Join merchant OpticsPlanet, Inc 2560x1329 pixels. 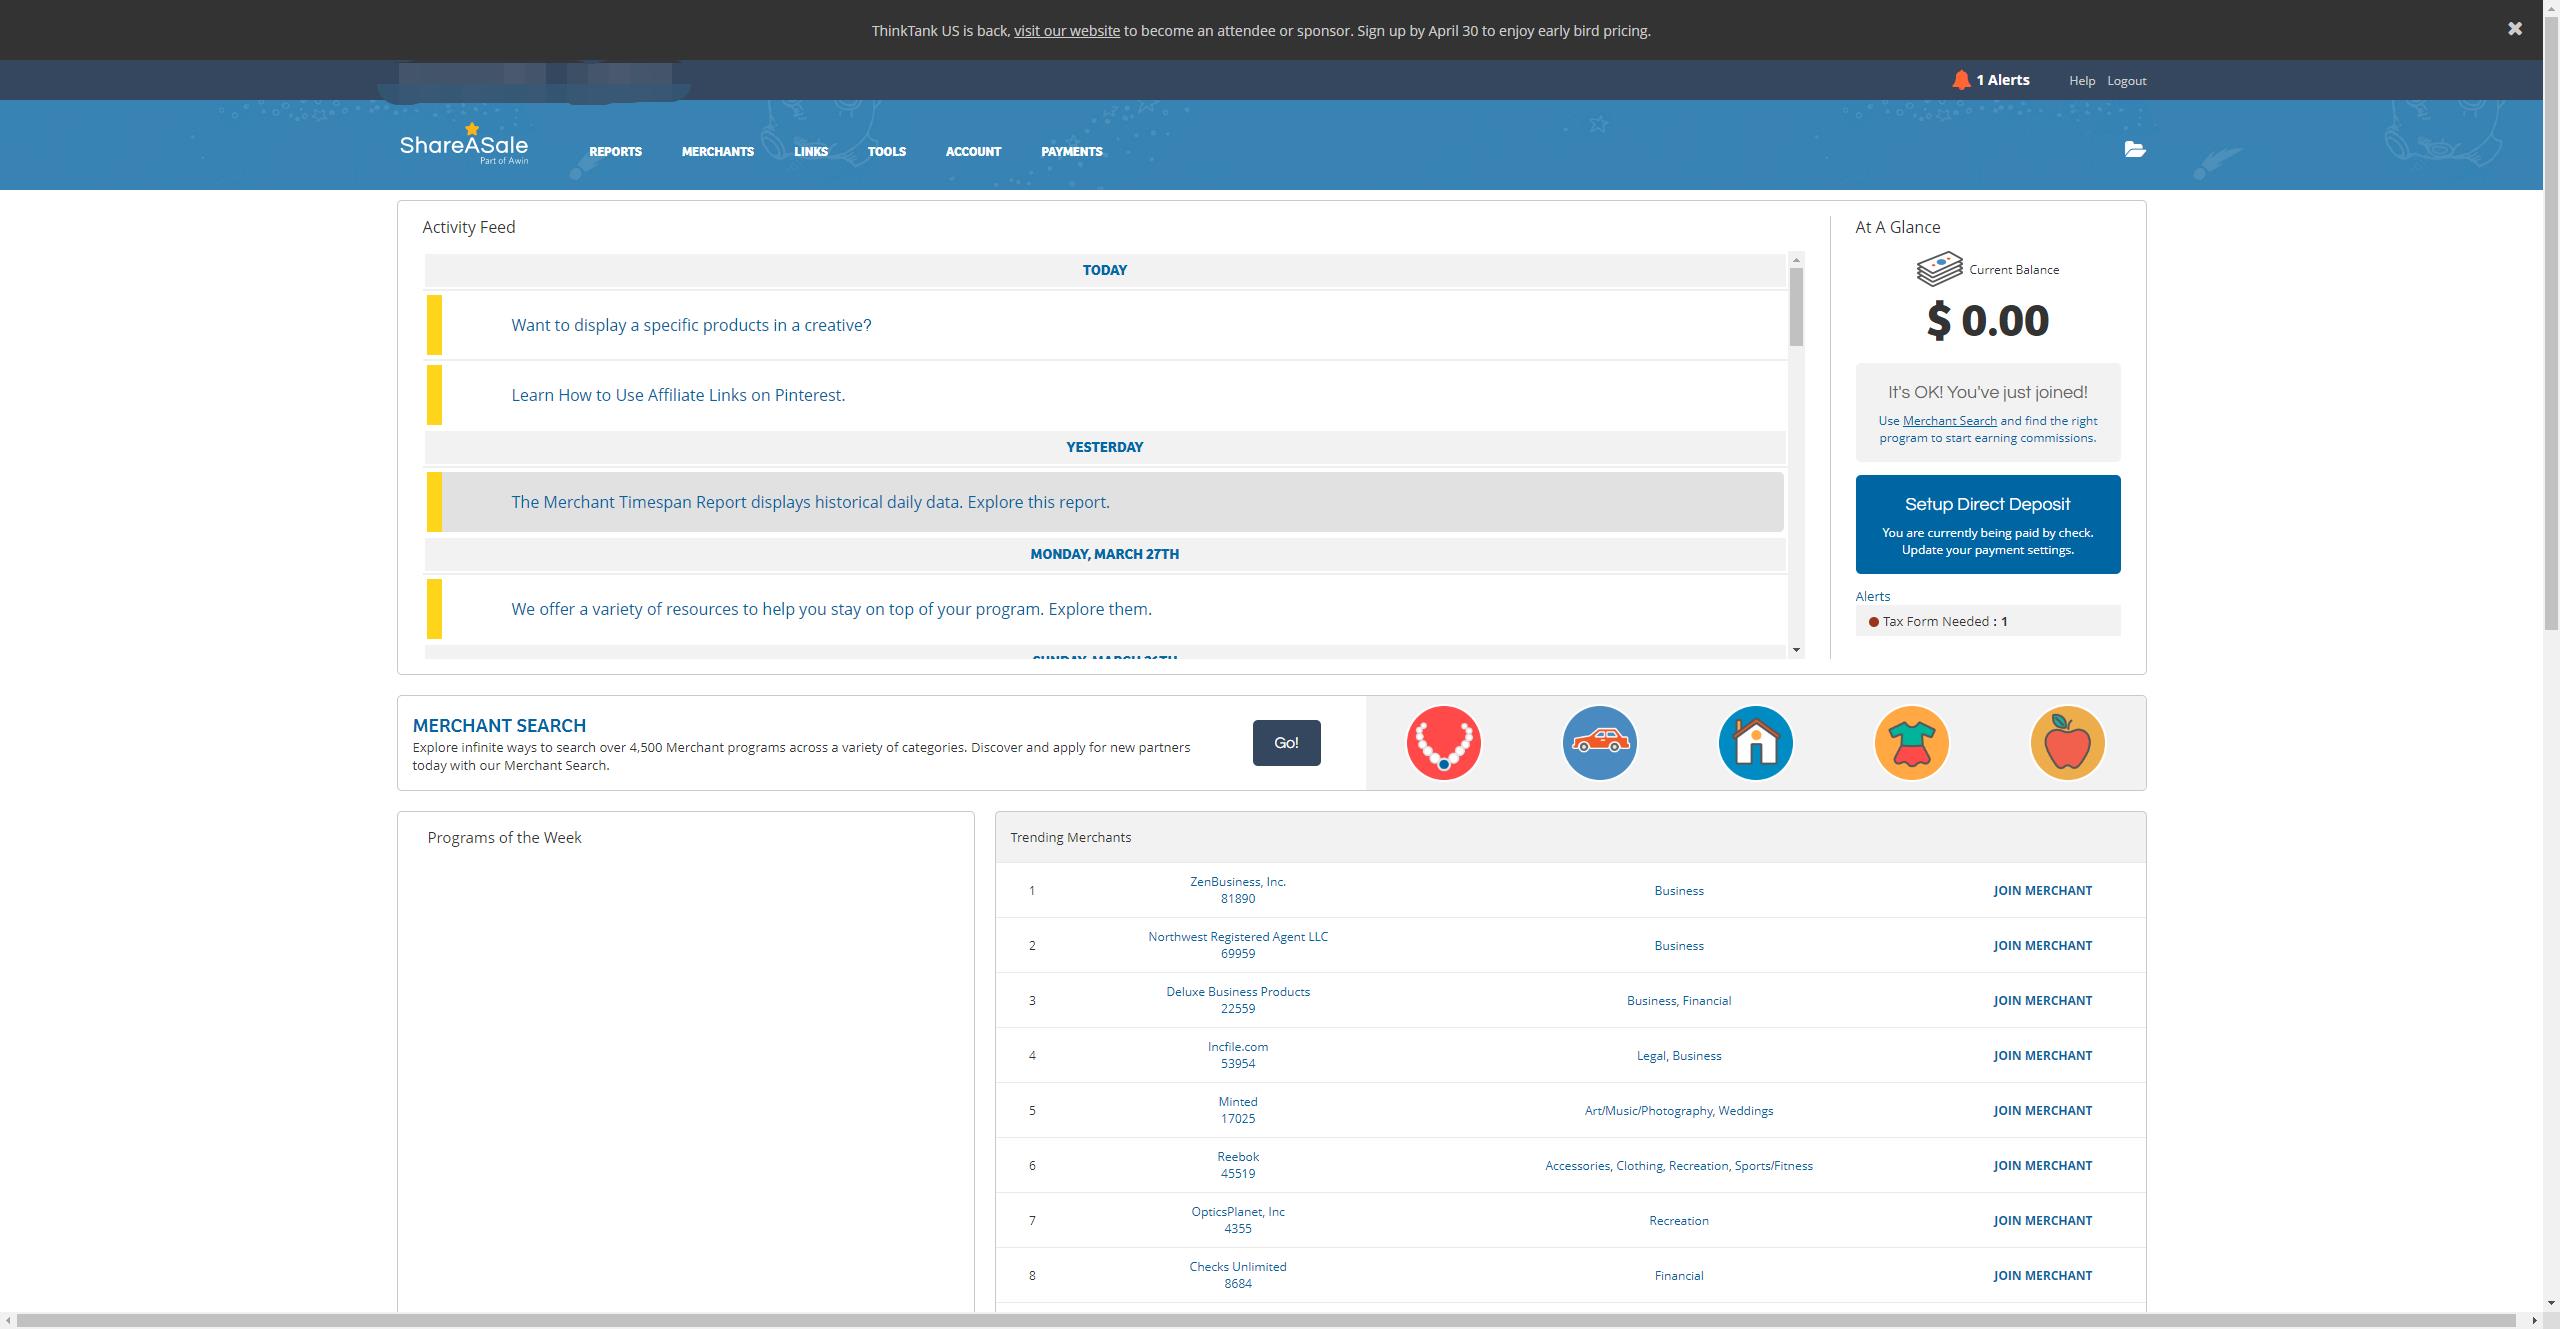[x=2043, y=1220]
